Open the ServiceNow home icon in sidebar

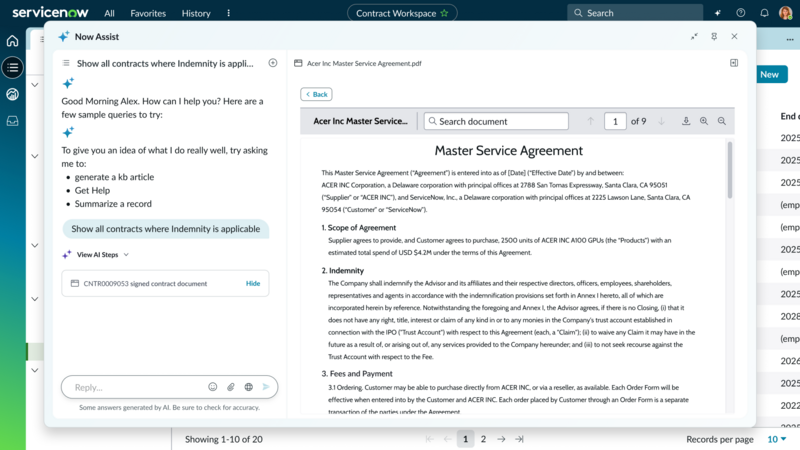[x=12, y=41]
